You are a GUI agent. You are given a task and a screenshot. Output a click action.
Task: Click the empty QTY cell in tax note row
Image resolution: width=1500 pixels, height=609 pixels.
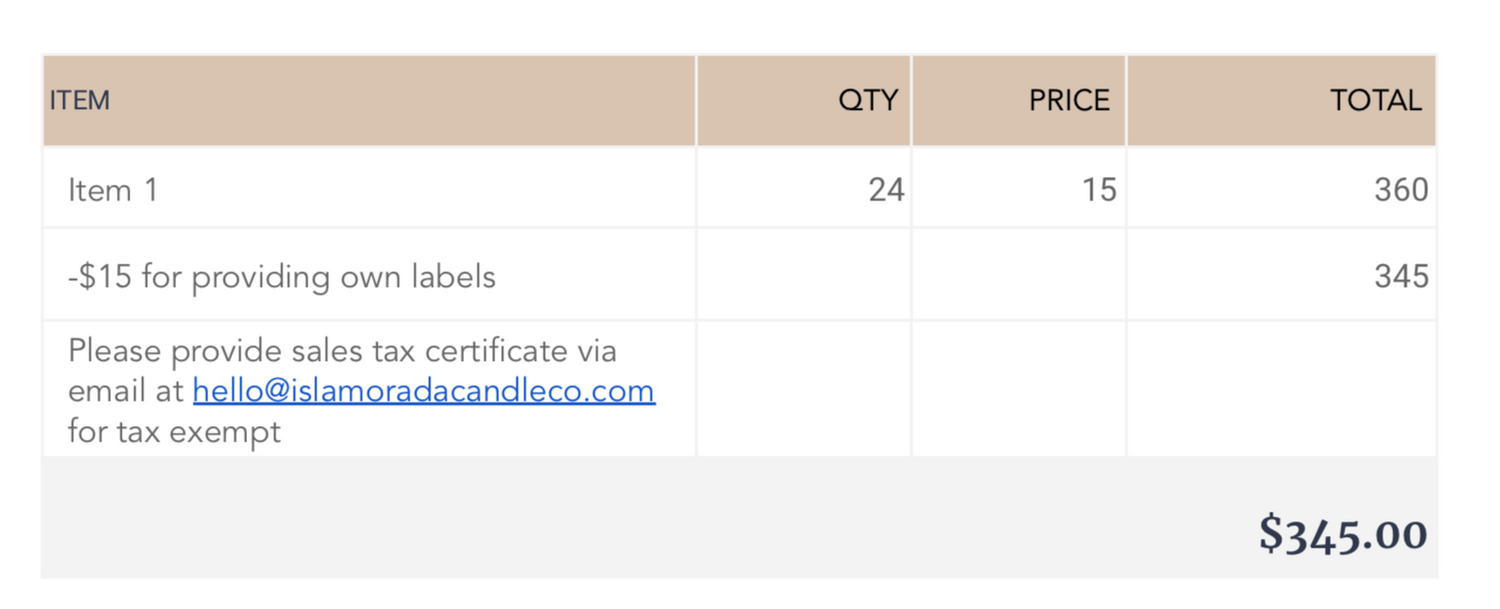tap(804, 389)
